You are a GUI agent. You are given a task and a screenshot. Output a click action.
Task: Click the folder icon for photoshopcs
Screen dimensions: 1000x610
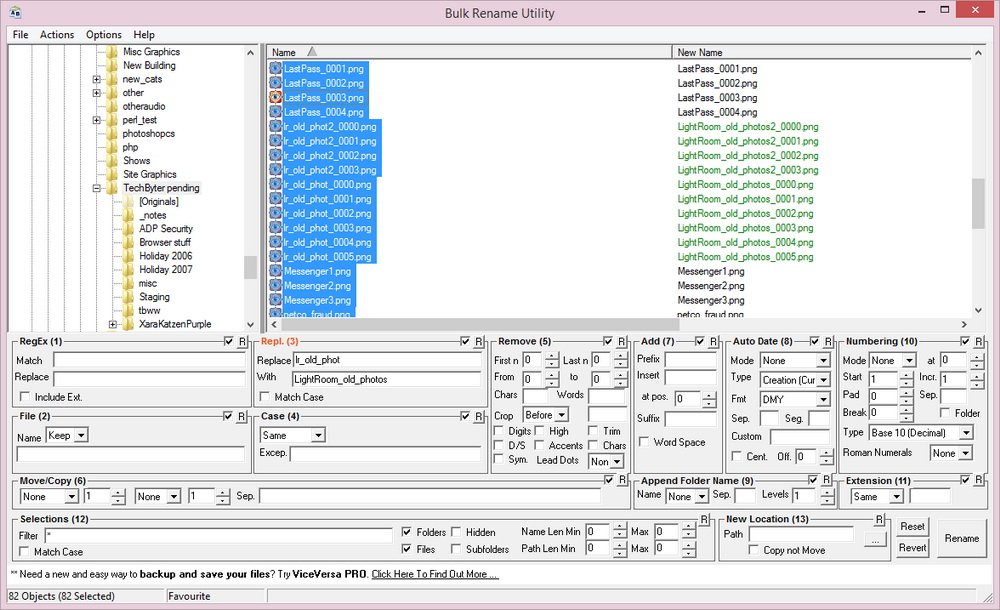pyautogui.click(x=112, y=133)
